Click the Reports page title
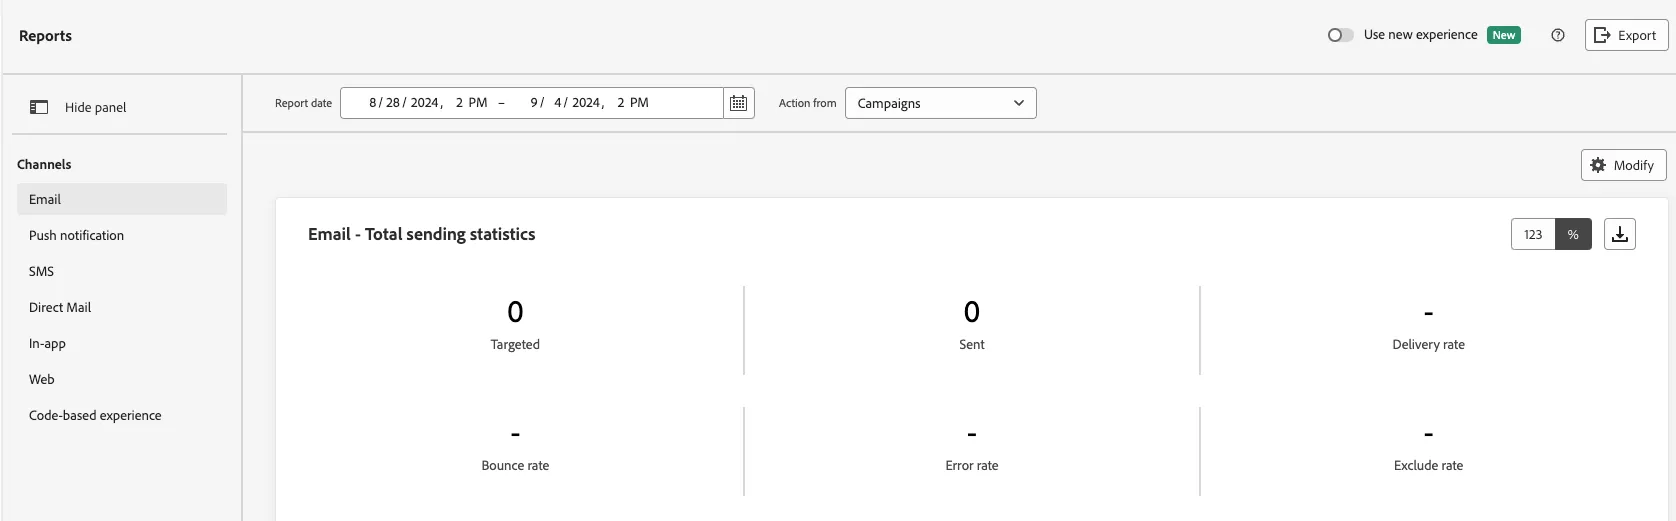The height and width of the screenshot is (521, 1676). (x=45, y=36)
